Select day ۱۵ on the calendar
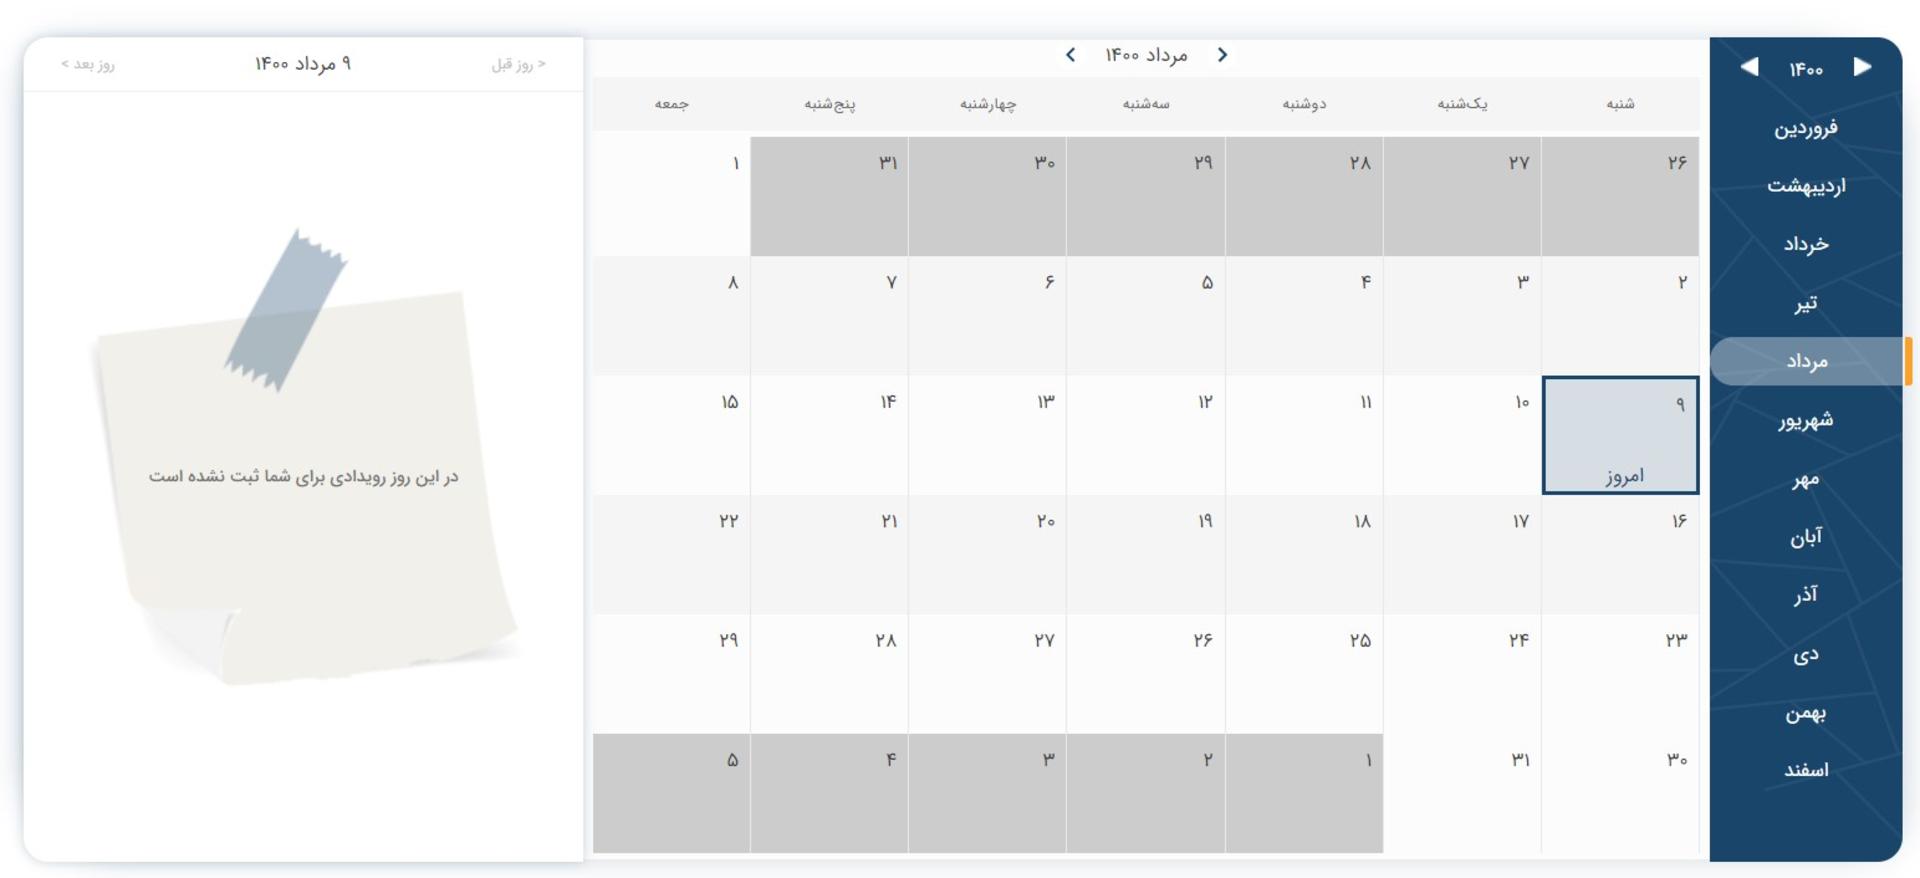1920x878 pixels. [x=671, y=435]
